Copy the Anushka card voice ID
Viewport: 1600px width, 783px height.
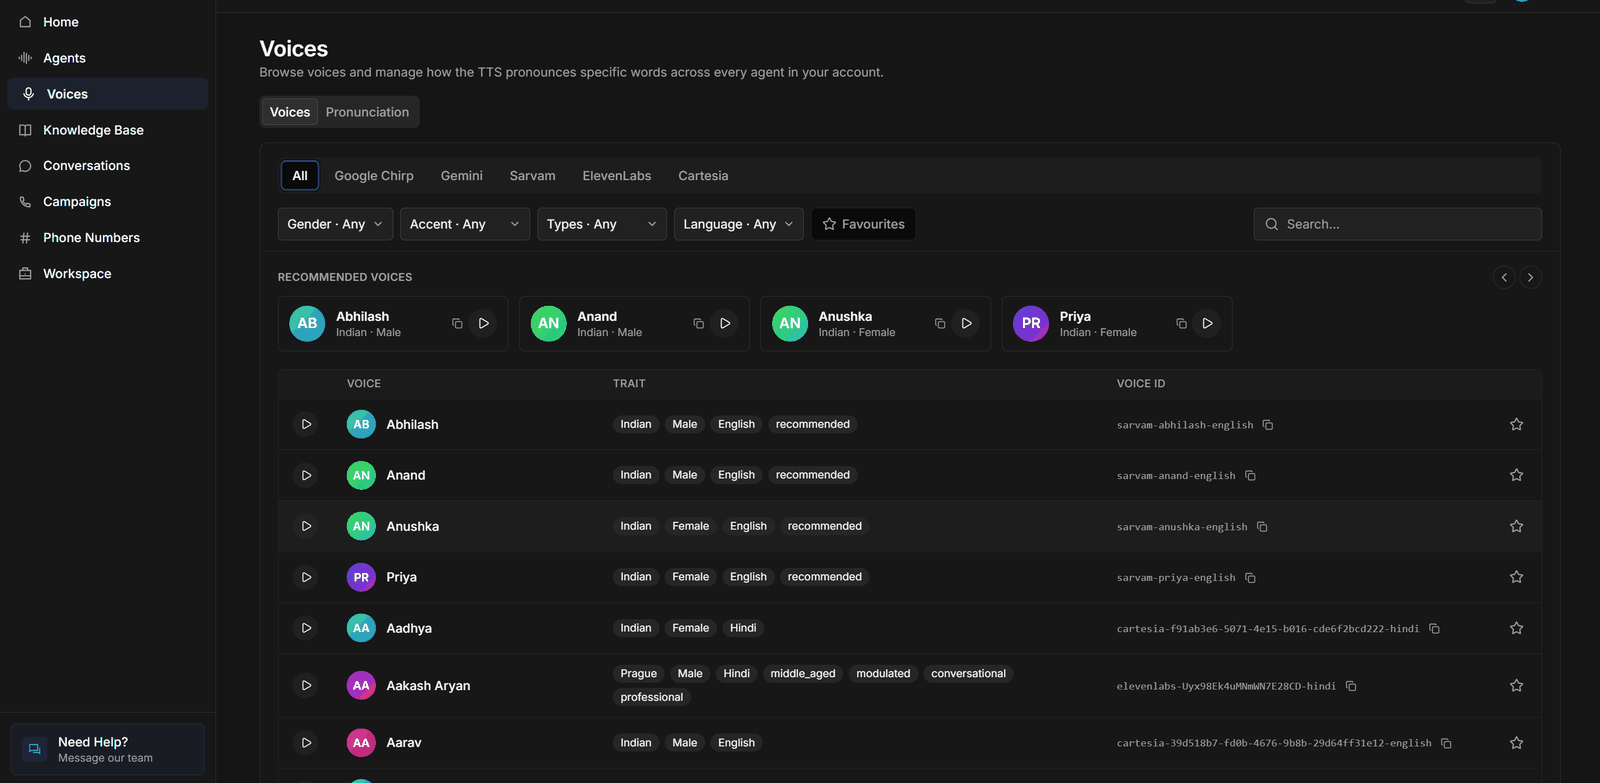click(940, 323)
